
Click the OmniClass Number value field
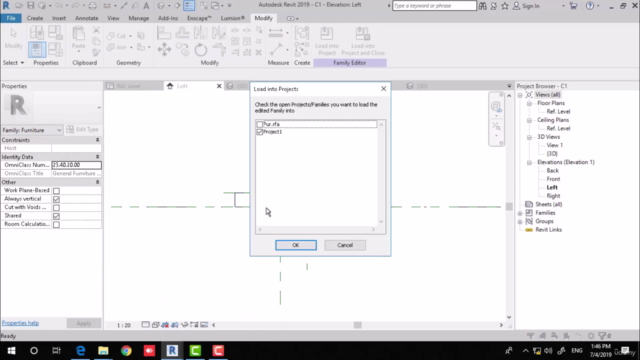[x=76, y=165]
